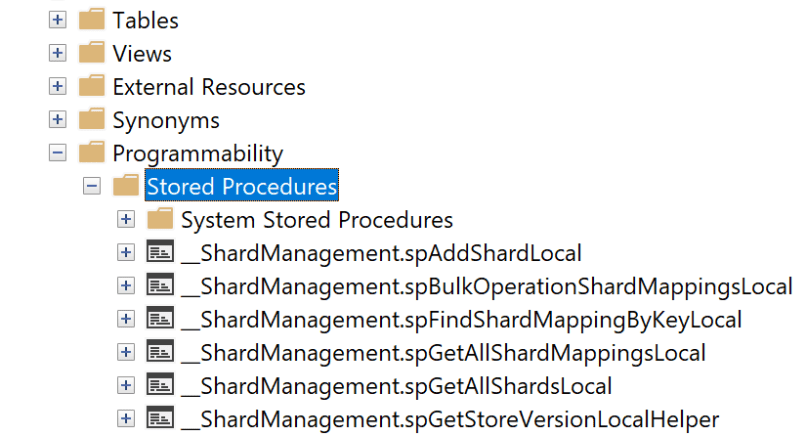Click the Synonyms folder icon
Viewport: 807px width, 436px height.
91,120
